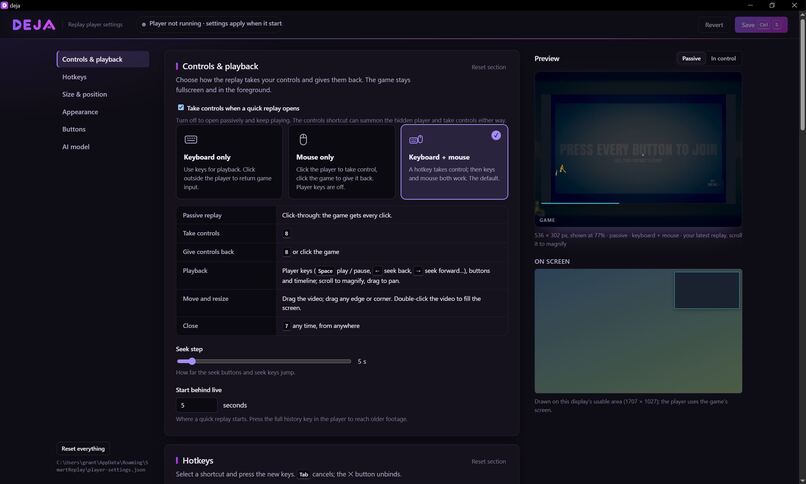Click the Revert button

click(x=714, y=25)
